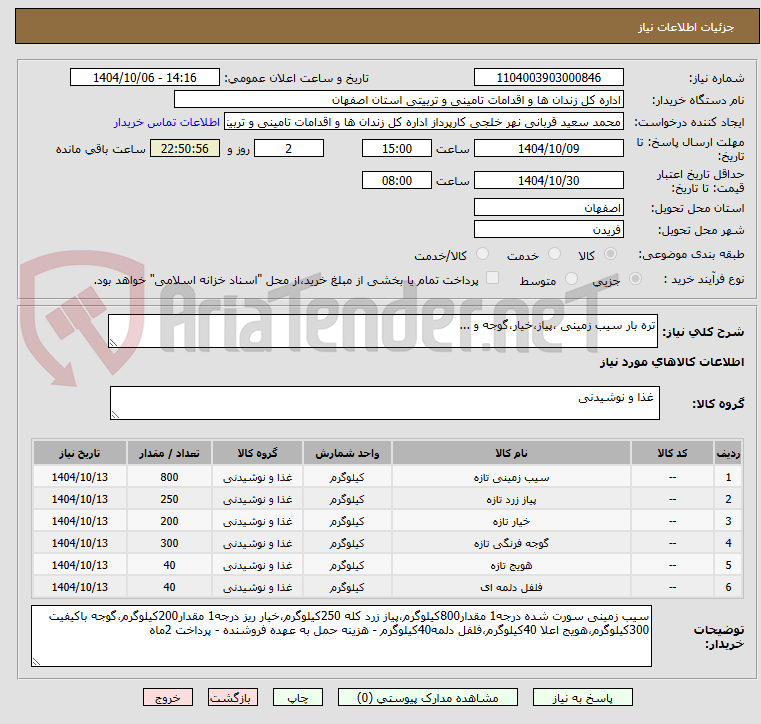The width and height of the screenshot is (761, 724).
Task: Click the validity time field 08:00
Action: [x=397, y=181]
